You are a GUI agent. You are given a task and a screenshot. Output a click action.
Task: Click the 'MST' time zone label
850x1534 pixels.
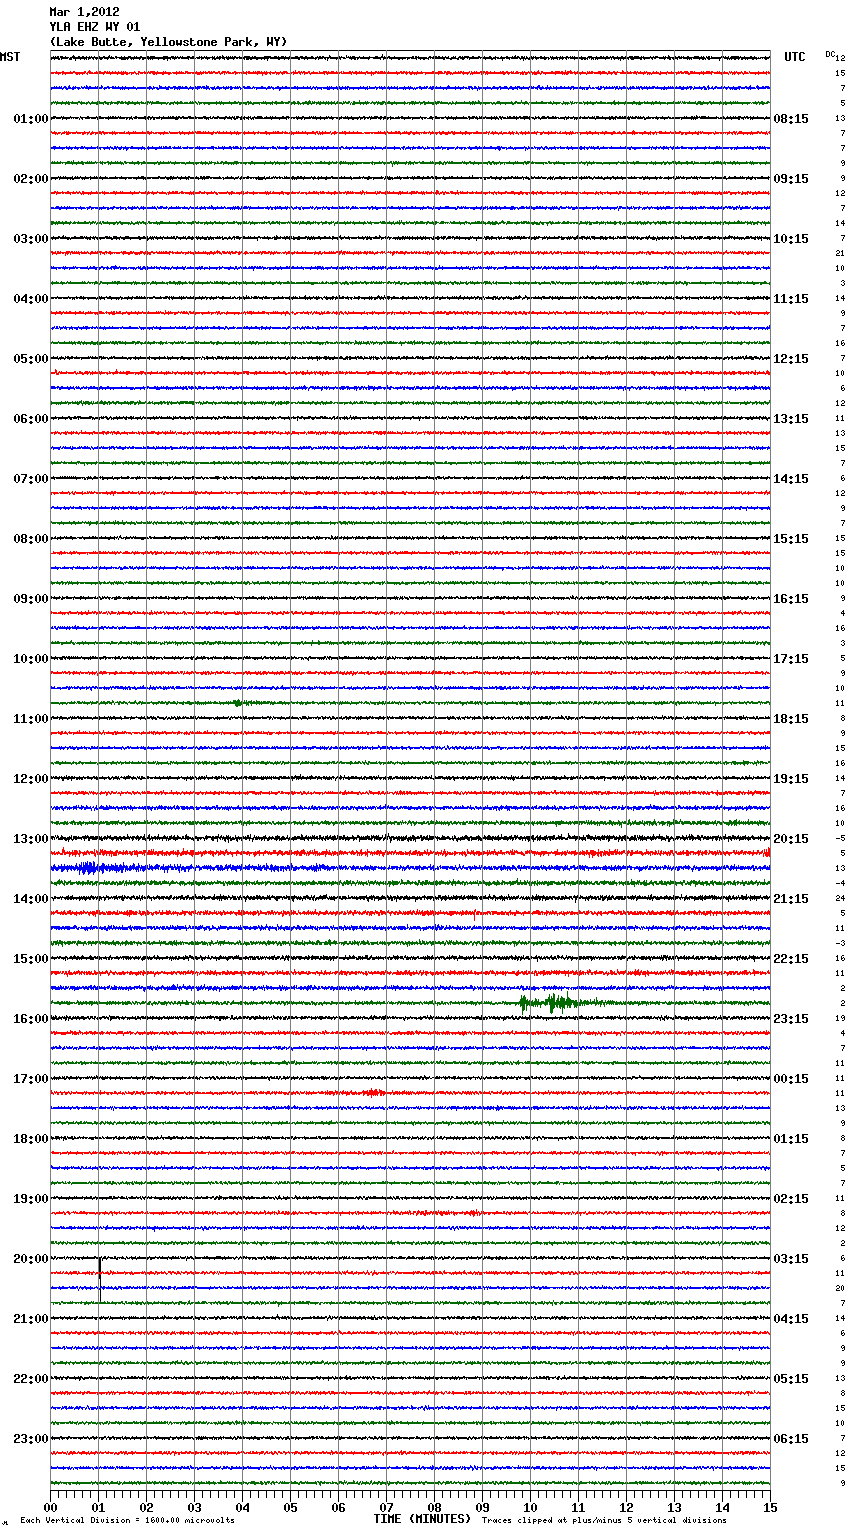point(10,57)
